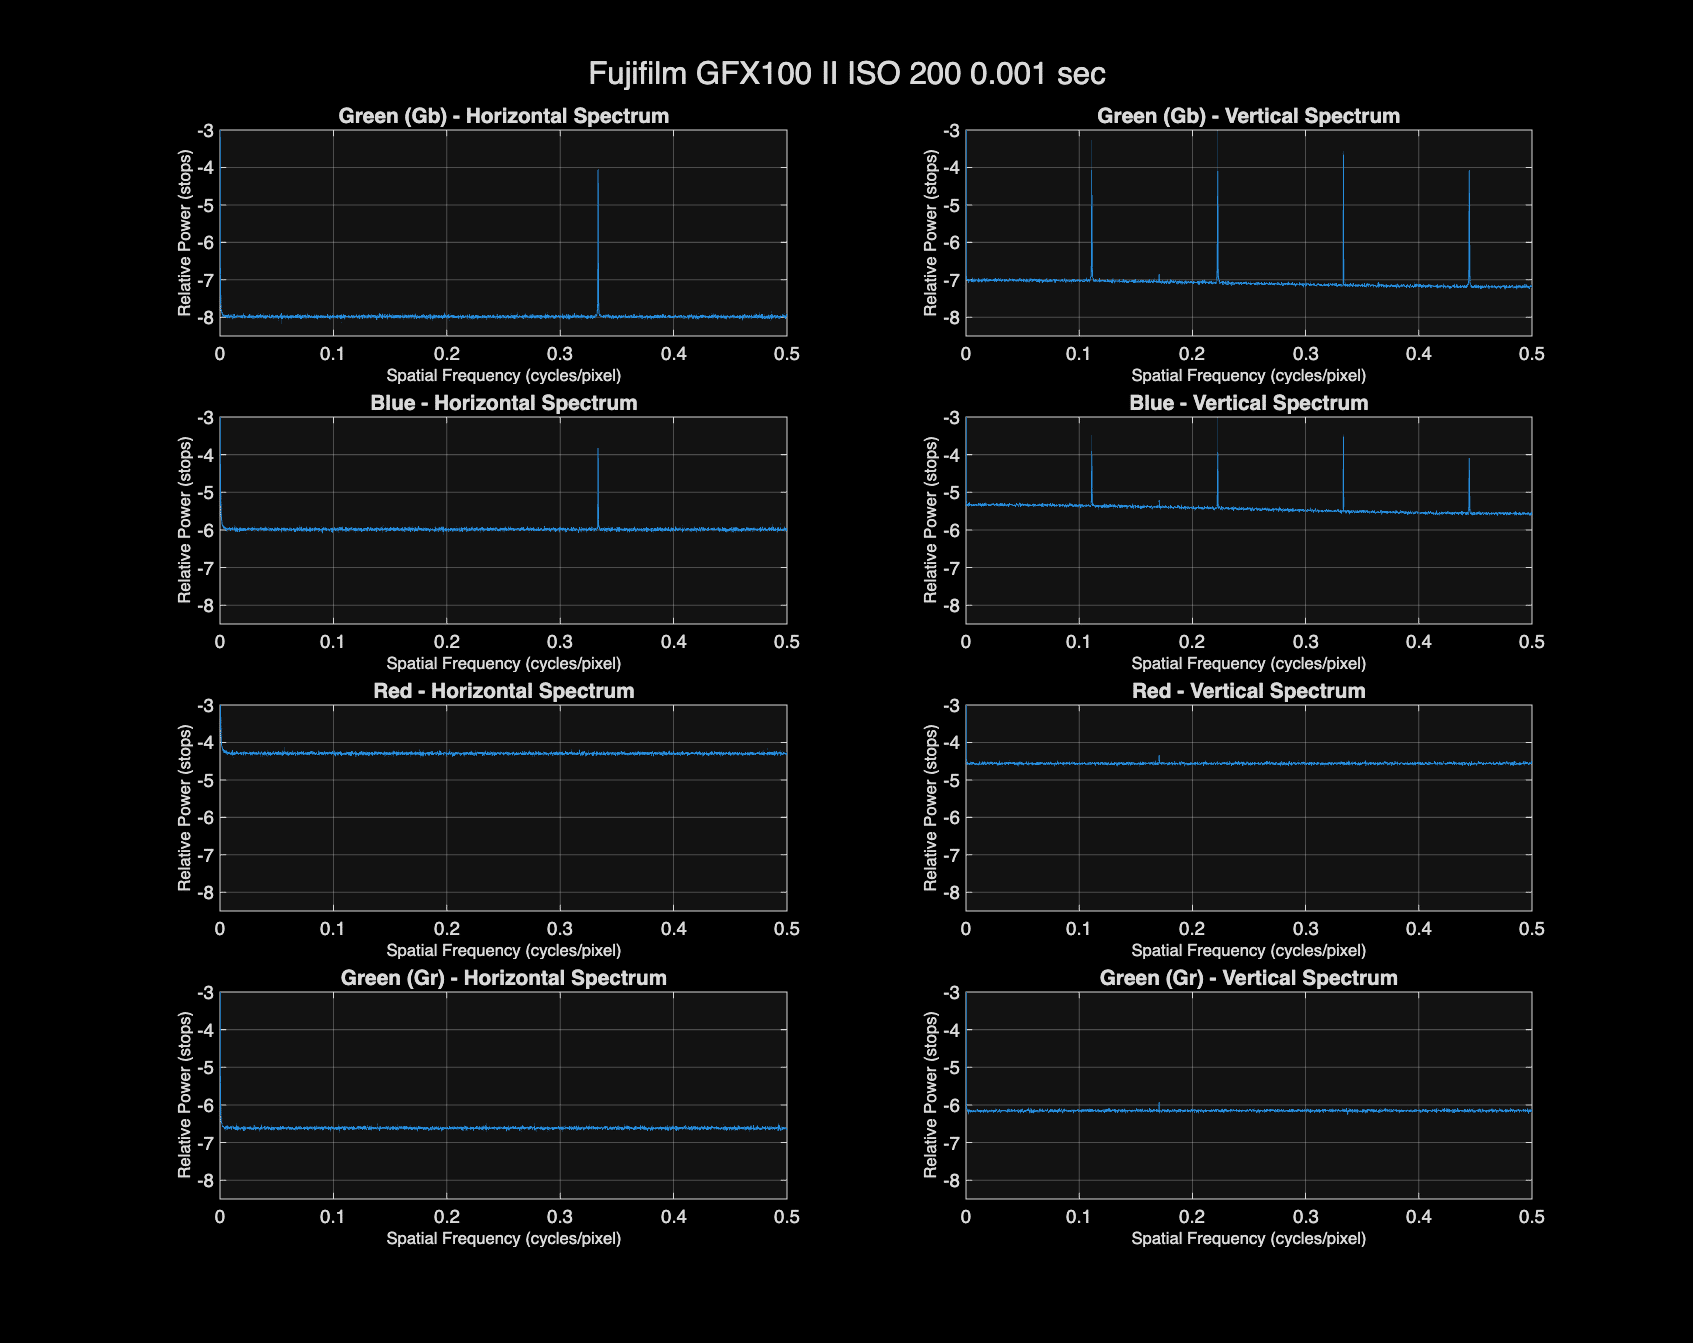This screenshot has height=1343, width=1693.
Task: Click x-axis label under Green (Gb) Horizontal plot
Action: 503,376
